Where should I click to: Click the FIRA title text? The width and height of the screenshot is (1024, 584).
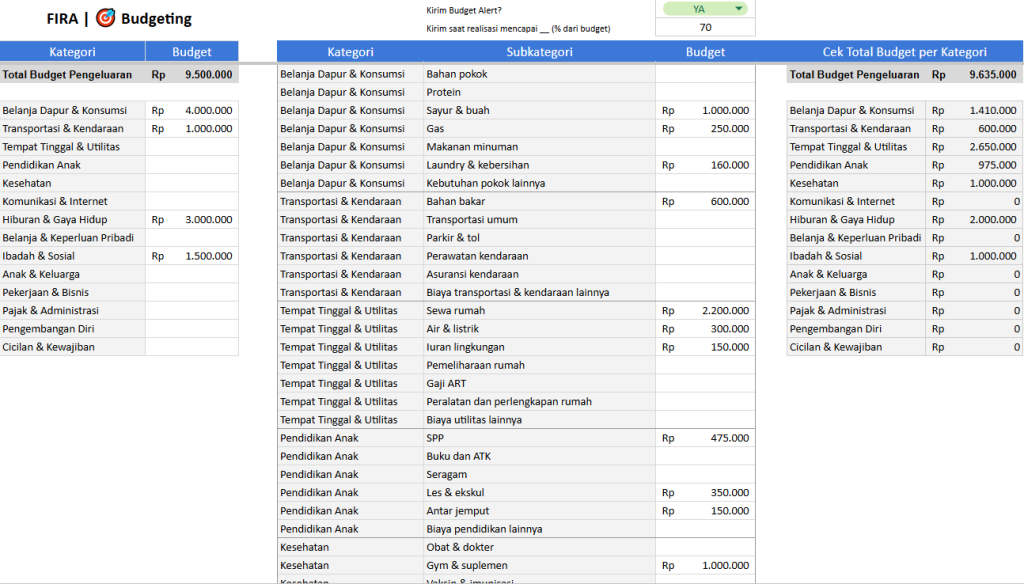pyautogui.click(x=62, y=19)
